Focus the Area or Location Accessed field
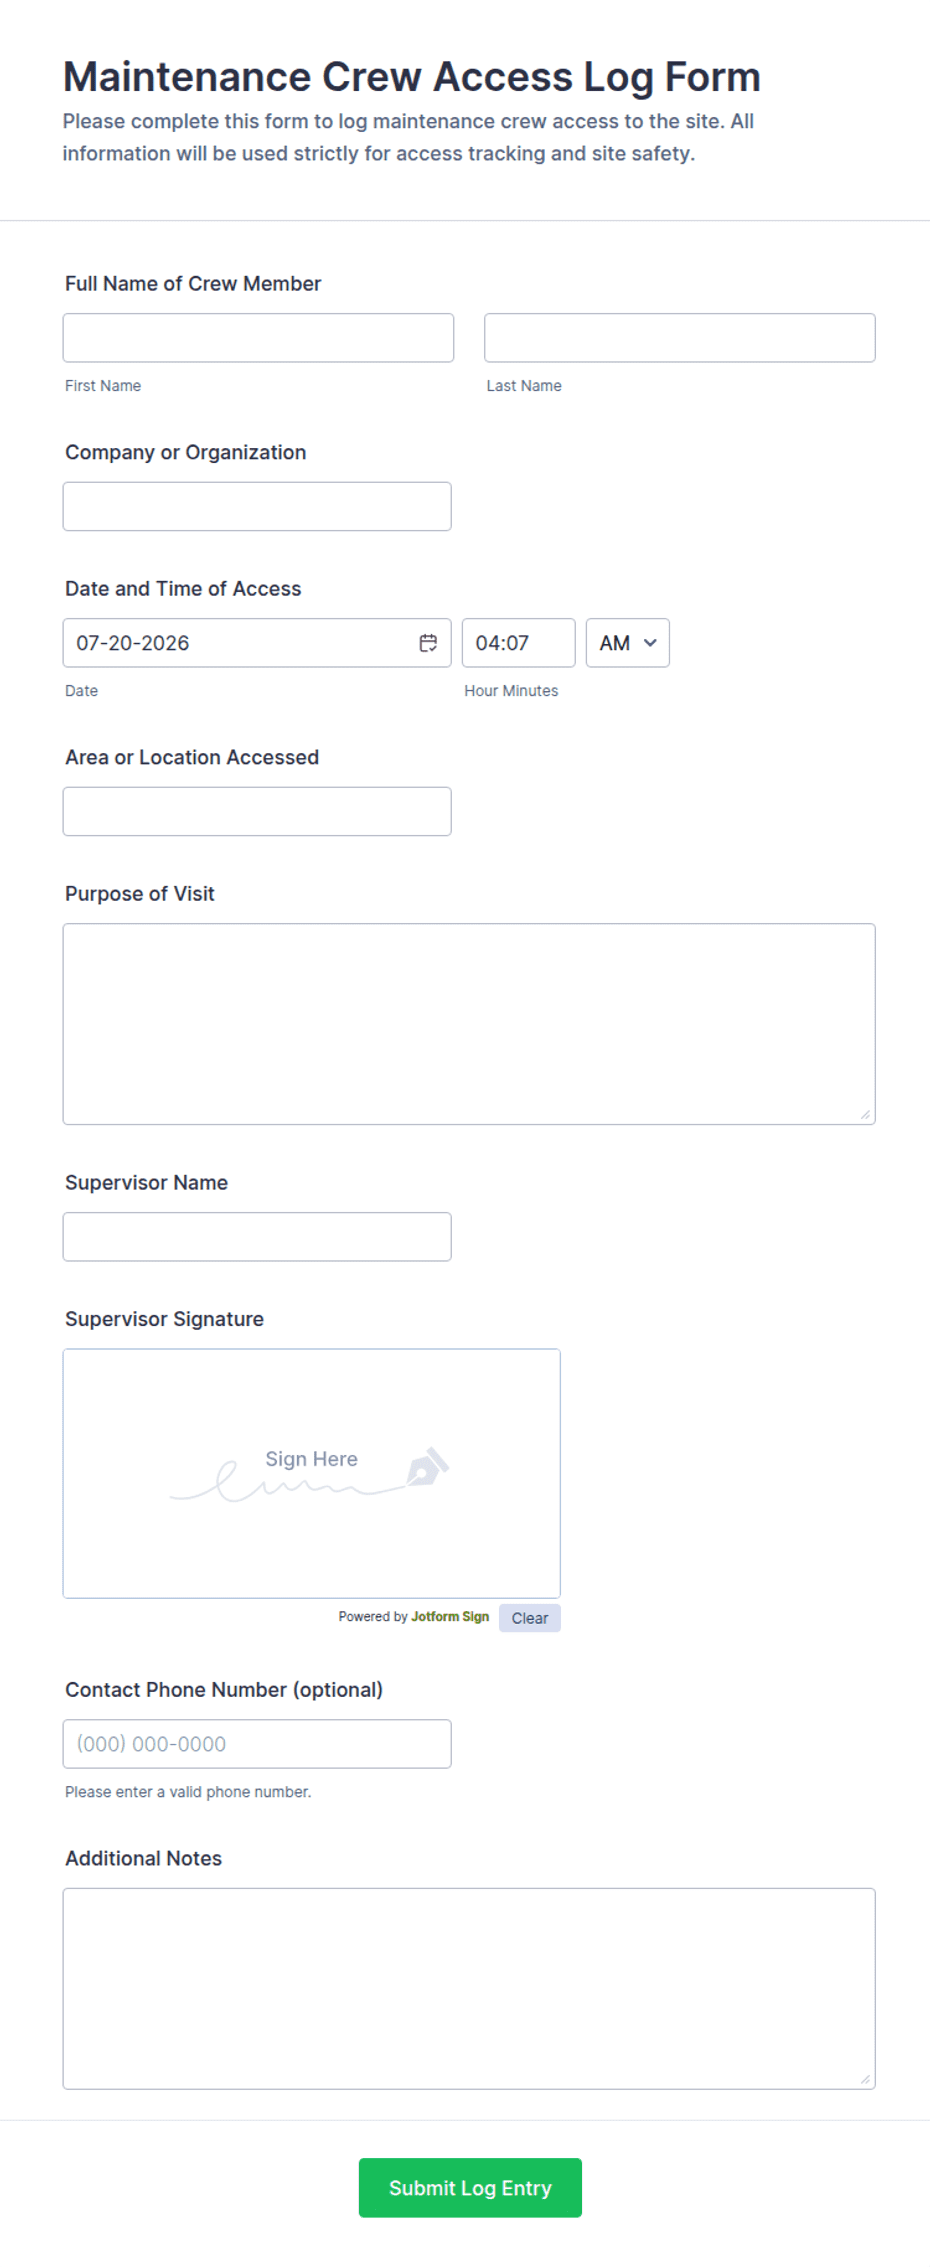Image resolution: width=930 pixels, height=2267 pixels. point(257,812)
